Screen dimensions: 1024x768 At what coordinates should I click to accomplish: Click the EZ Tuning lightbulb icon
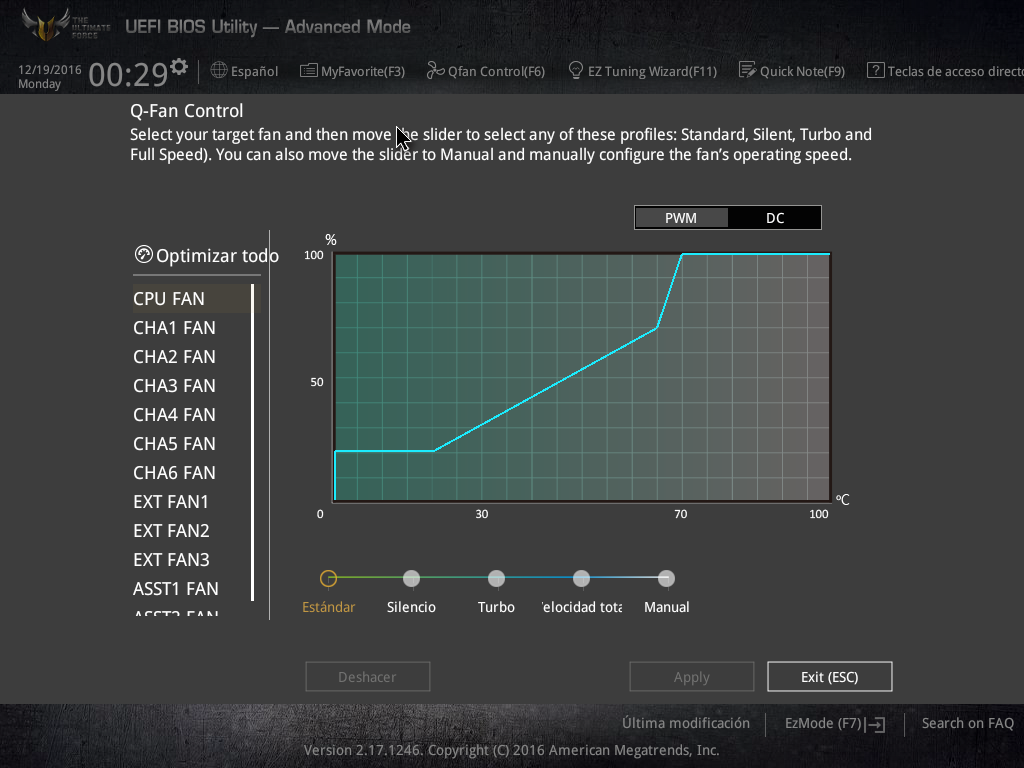[x=575, y=70]
